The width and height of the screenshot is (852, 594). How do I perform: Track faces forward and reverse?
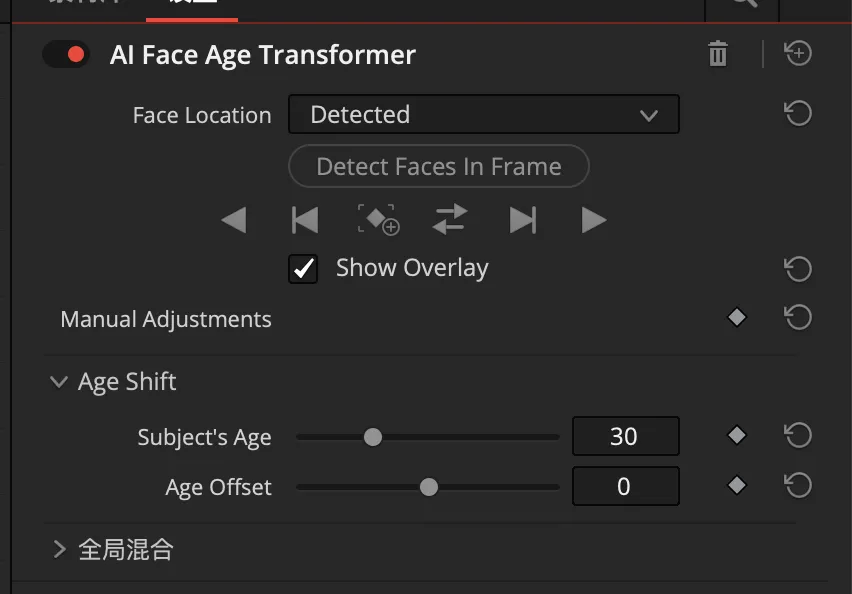coord(450,220)
